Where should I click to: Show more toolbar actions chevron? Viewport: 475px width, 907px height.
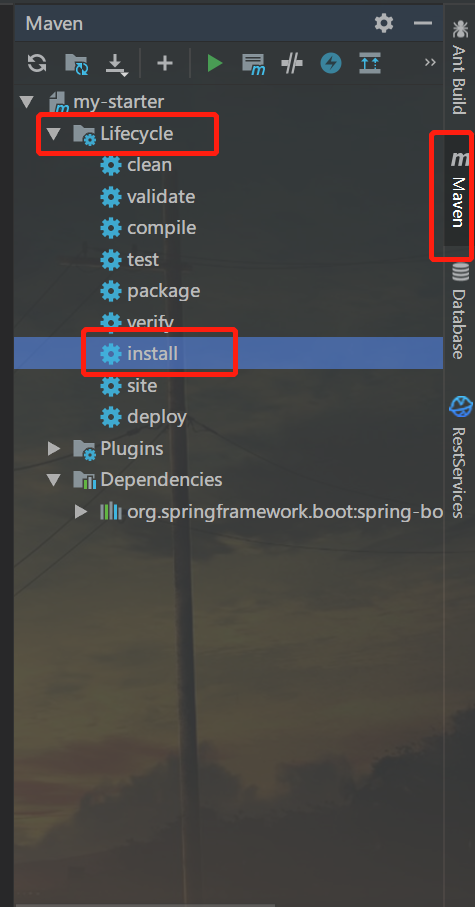[430, 62]
